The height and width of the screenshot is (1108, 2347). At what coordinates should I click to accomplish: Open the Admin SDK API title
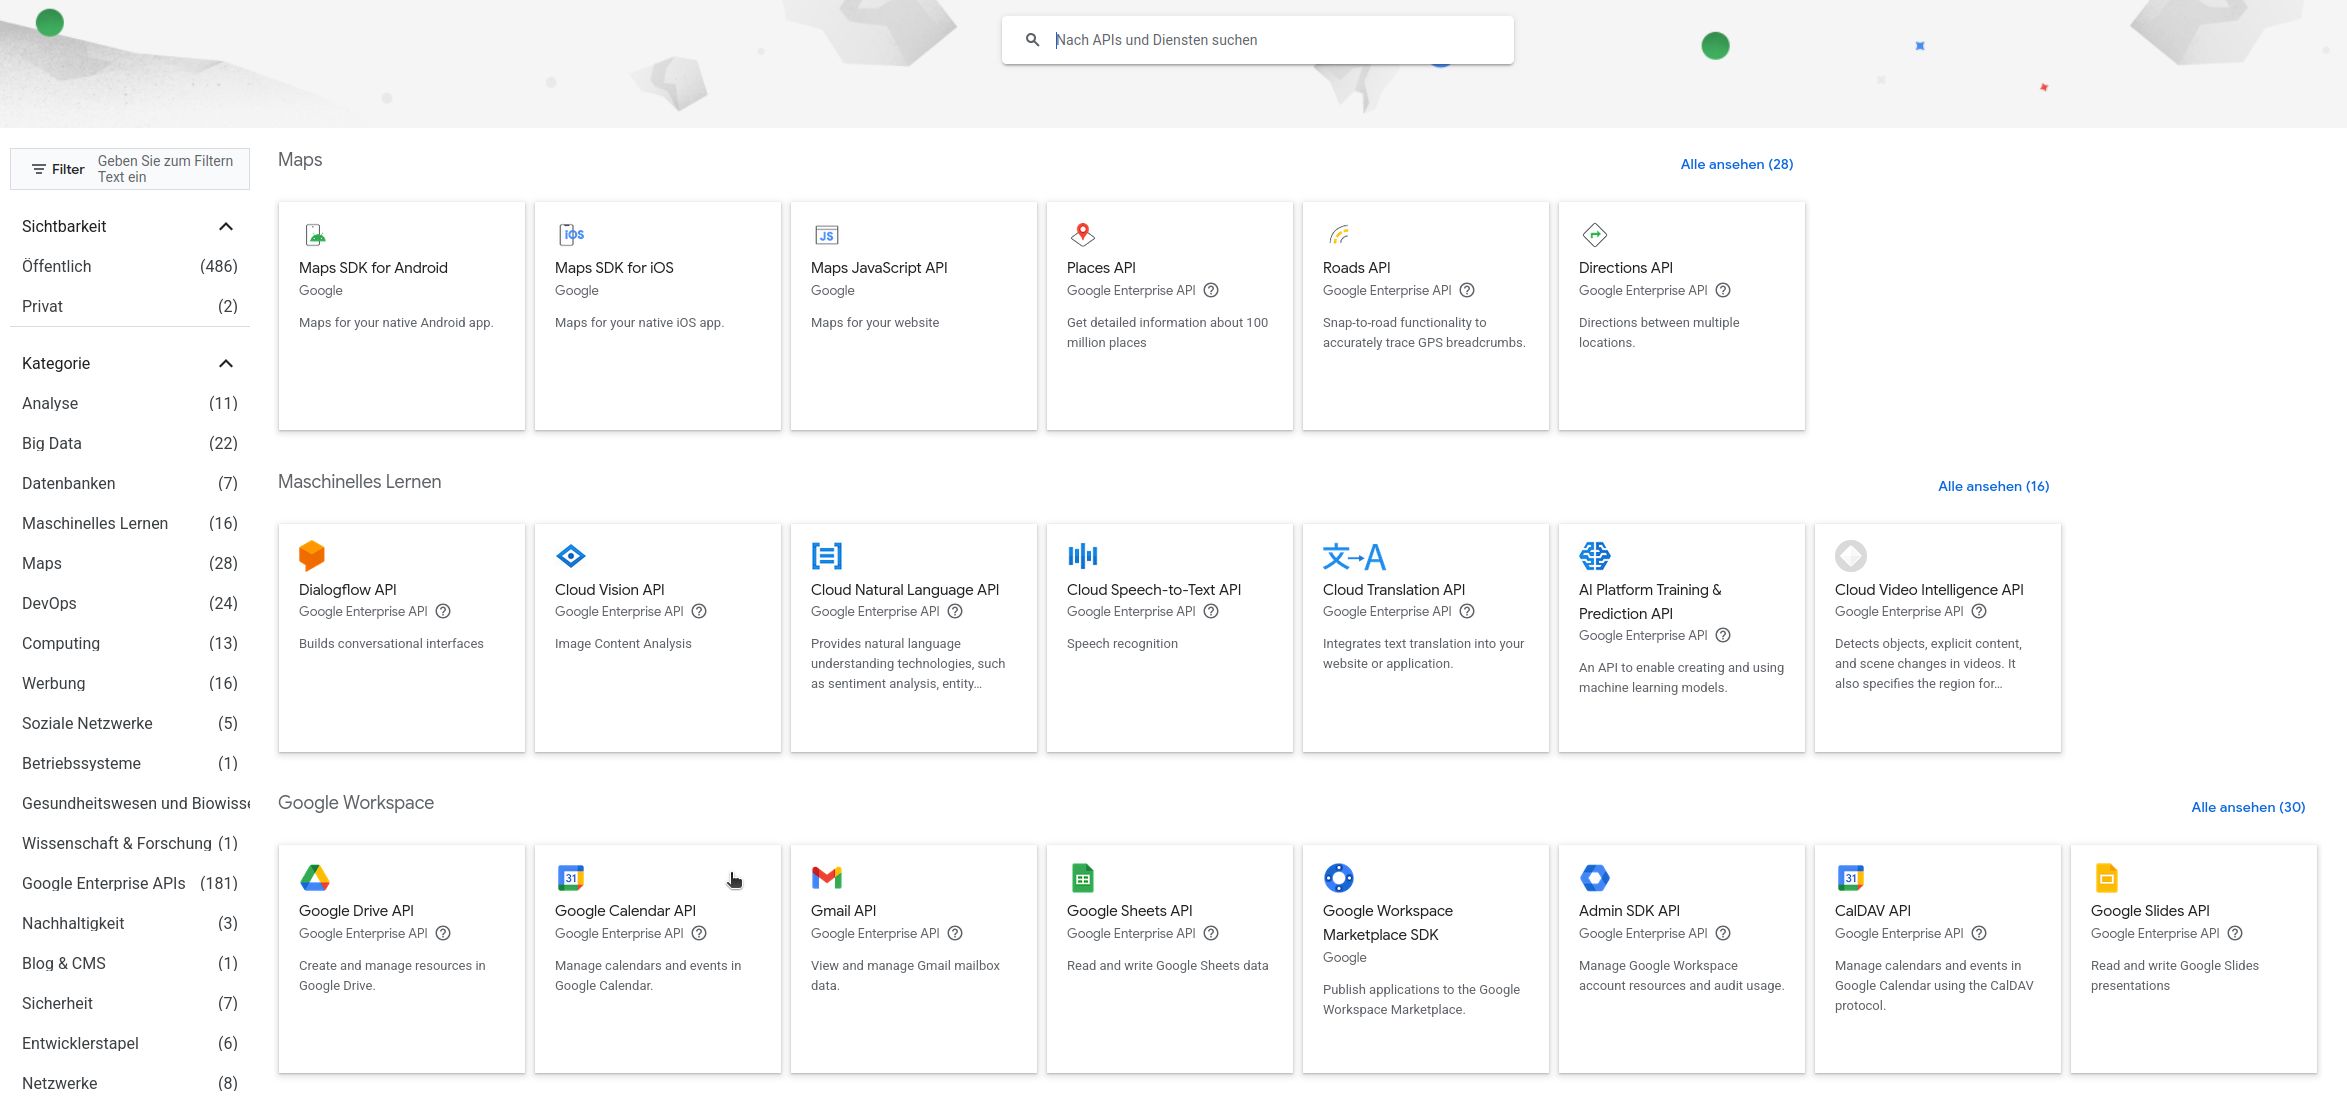click(x=1629, y=910)
